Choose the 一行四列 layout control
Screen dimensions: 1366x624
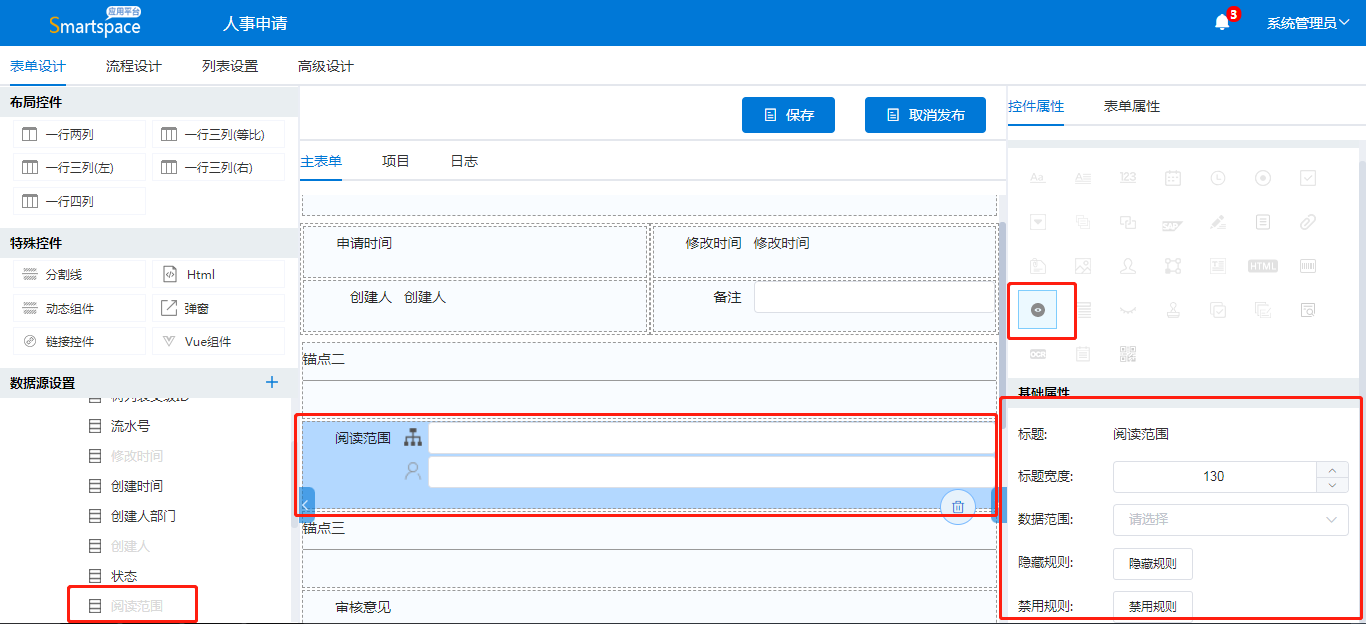click(x=80, y=201)
